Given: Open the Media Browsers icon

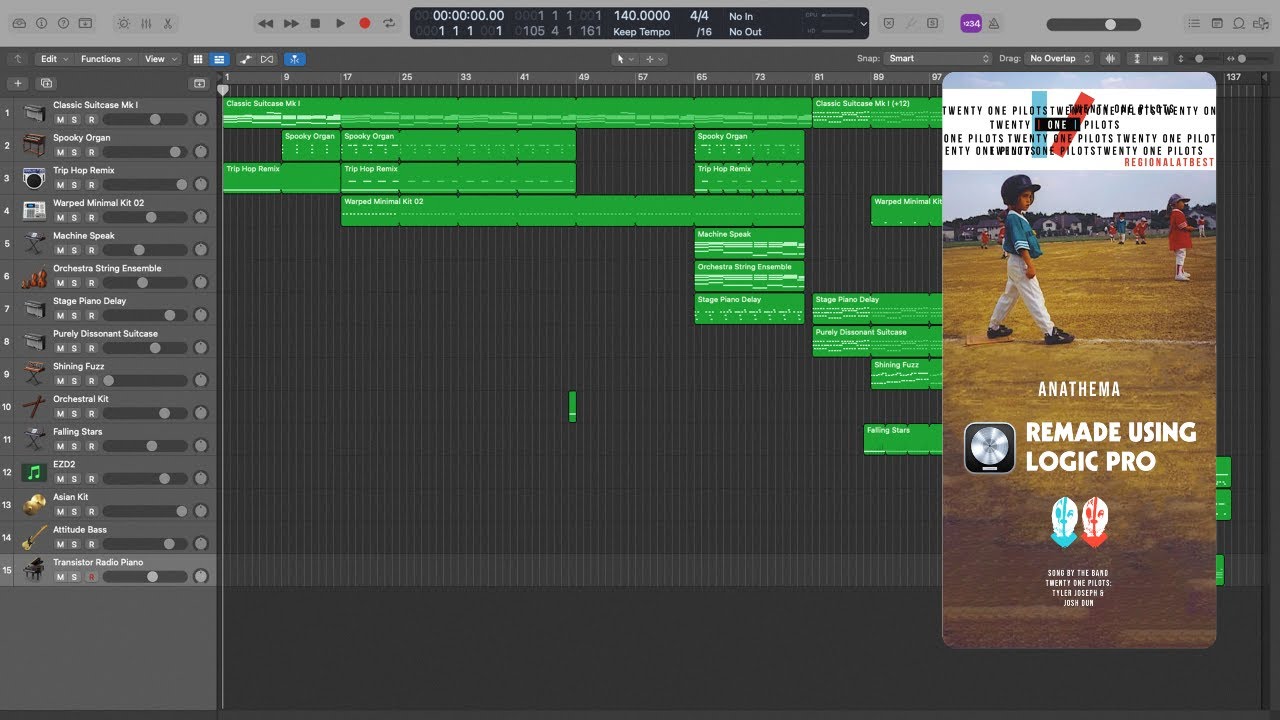Looking at the screenshot, I should coord(1262,23).
